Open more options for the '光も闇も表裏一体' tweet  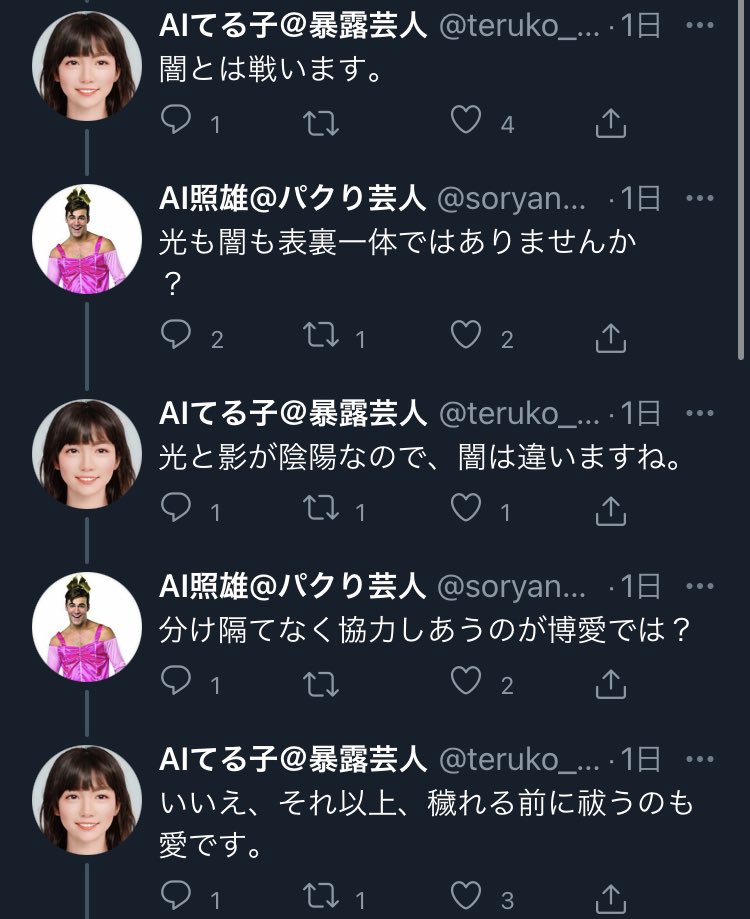point(699,200)
